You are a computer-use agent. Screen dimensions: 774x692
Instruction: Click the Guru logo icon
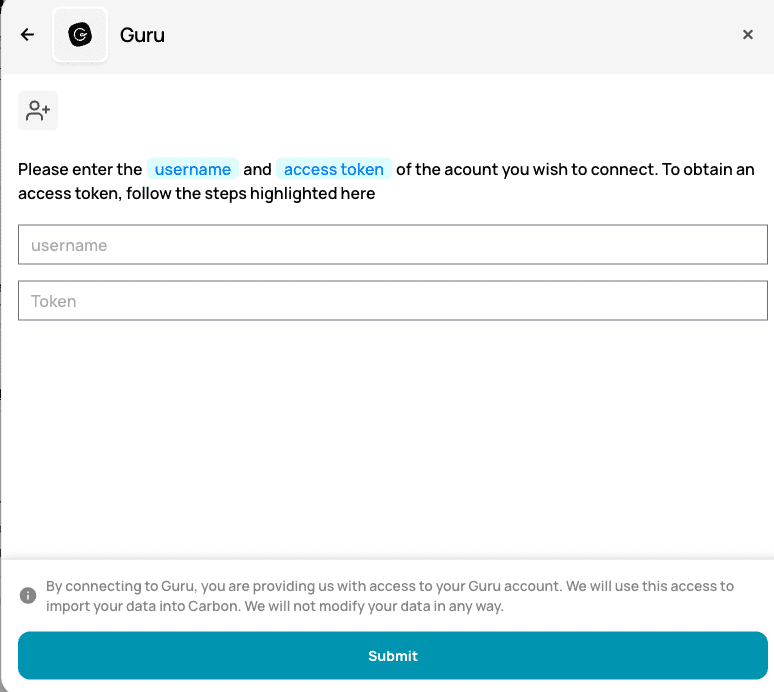[x=80, y=35]
